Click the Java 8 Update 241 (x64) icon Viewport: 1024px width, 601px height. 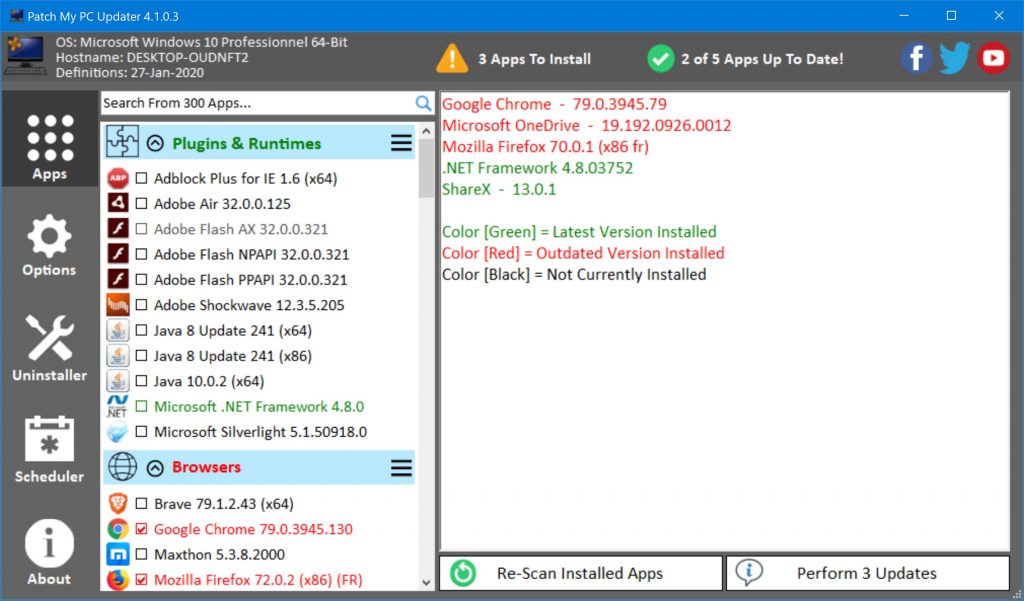[118, 331]
